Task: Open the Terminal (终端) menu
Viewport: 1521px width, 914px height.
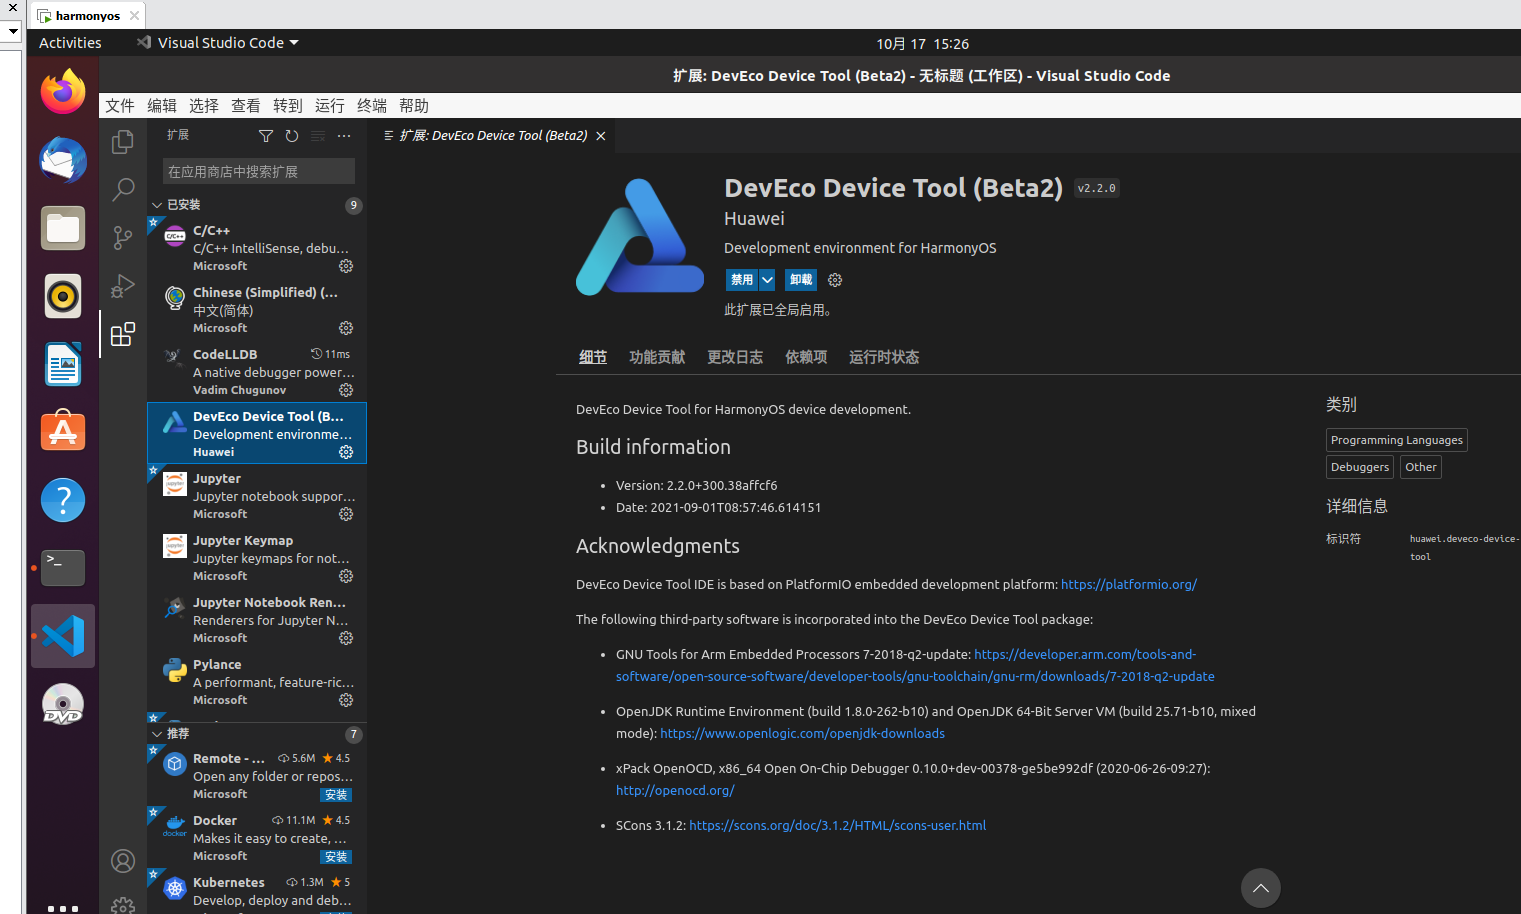Action: tap(372, 106)
